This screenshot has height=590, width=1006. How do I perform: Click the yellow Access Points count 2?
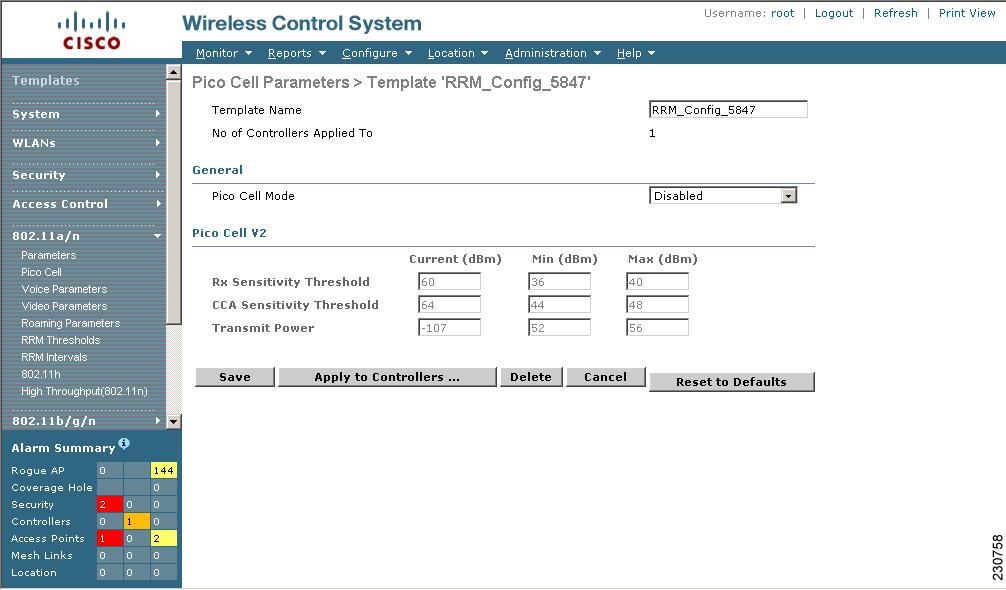coord(164,538)
